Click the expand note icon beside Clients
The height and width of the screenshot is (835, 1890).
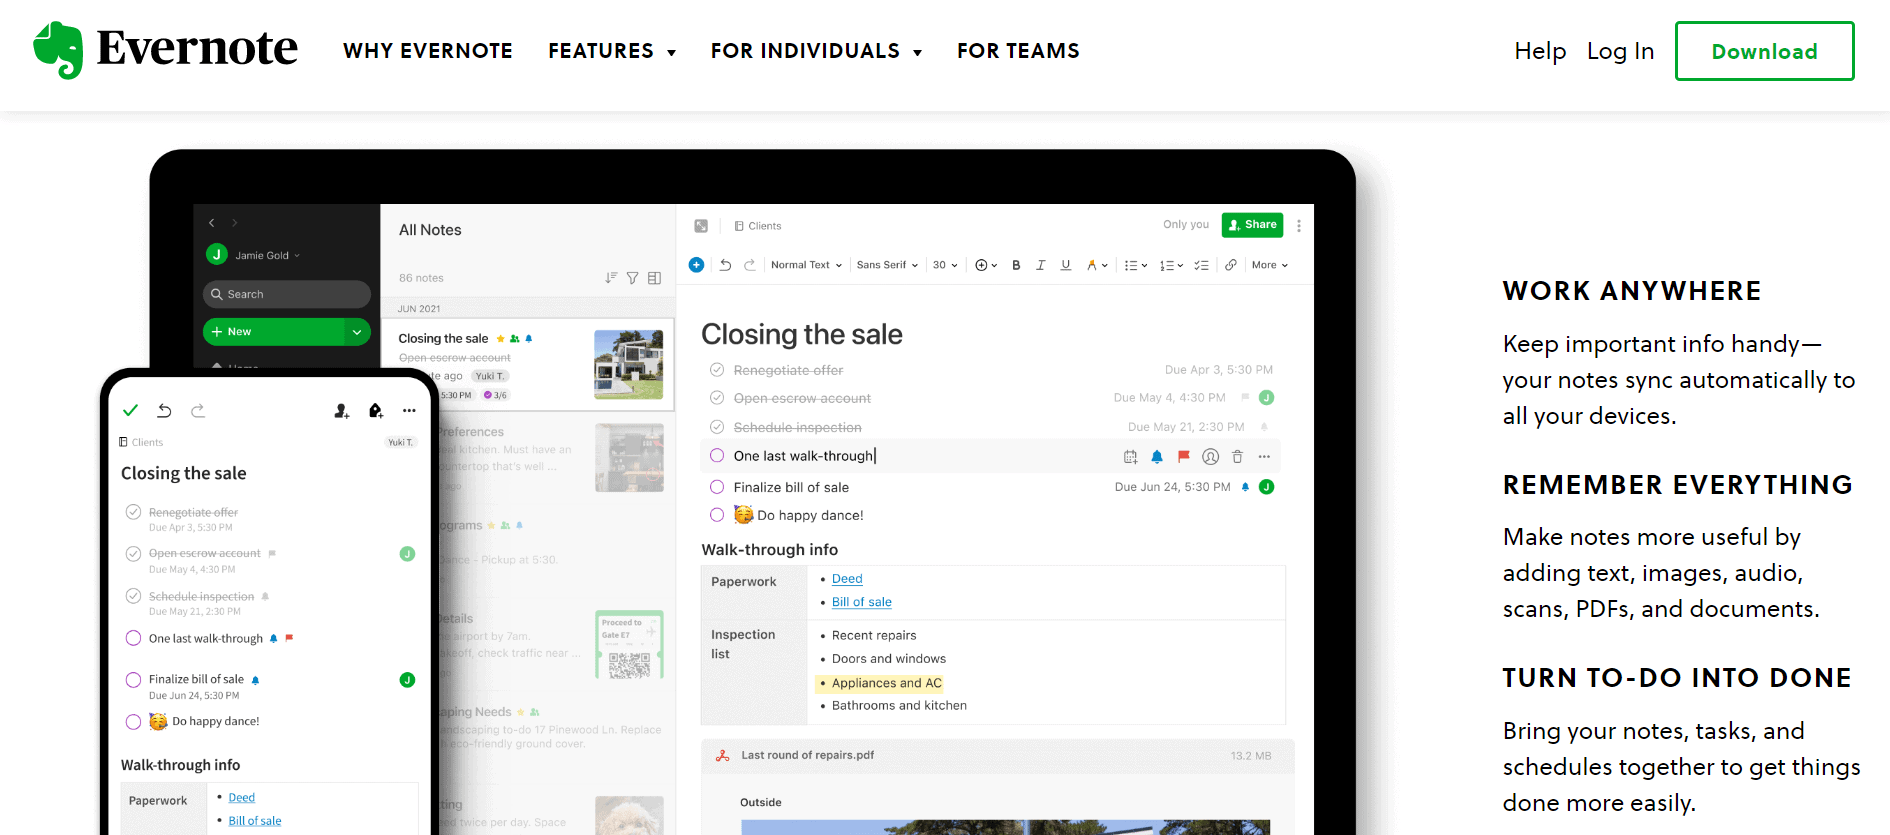701,226
